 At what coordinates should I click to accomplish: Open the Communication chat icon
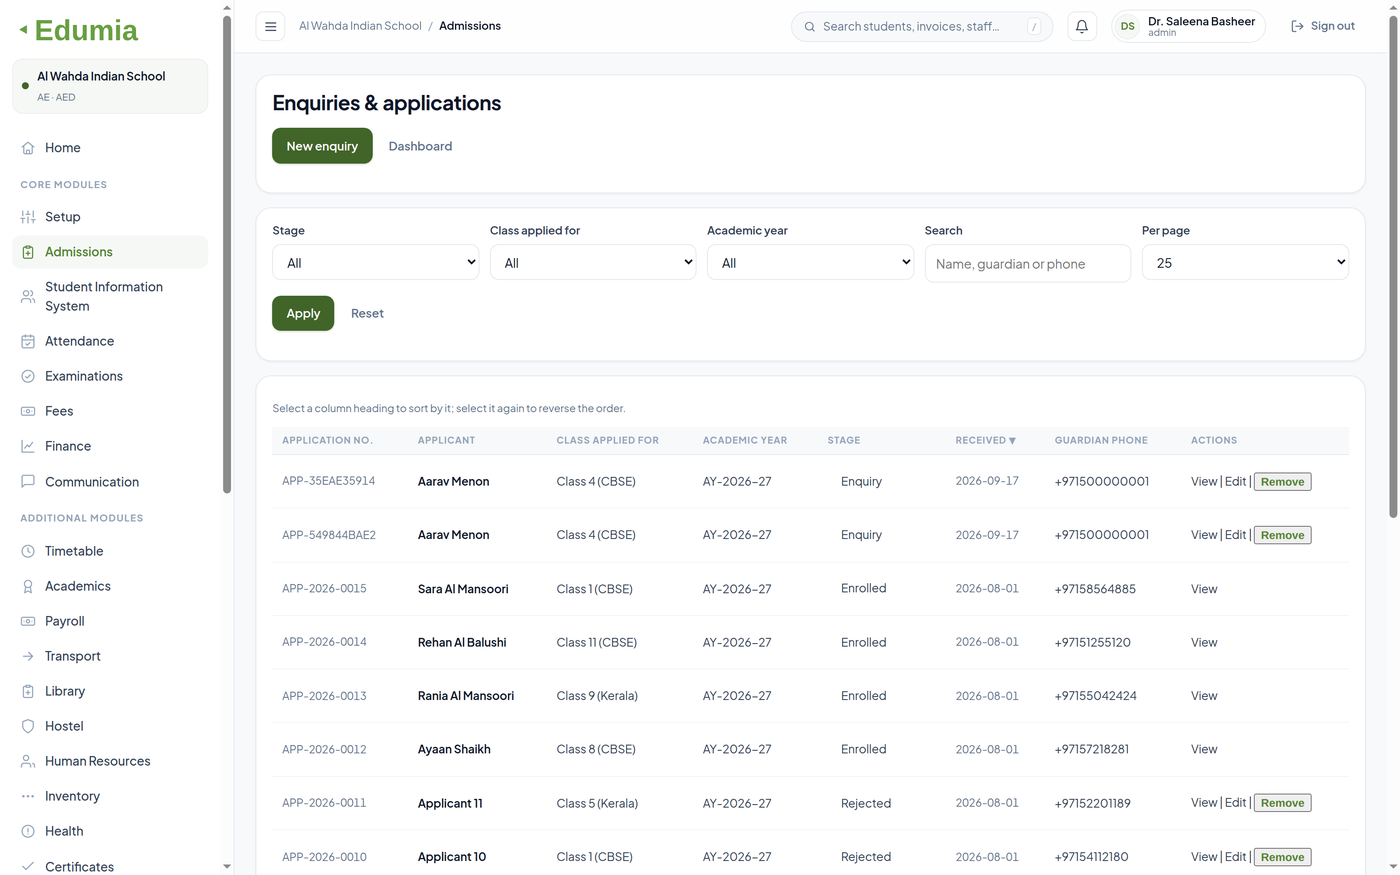[x=28, y=481]
